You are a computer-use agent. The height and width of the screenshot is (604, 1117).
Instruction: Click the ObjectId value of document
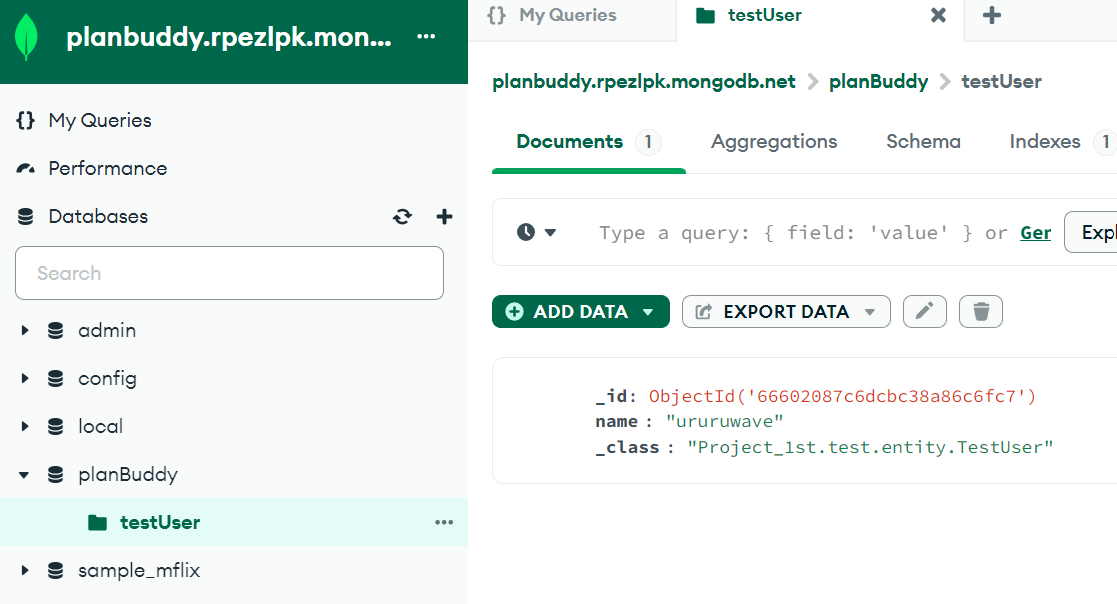[842, 397]
